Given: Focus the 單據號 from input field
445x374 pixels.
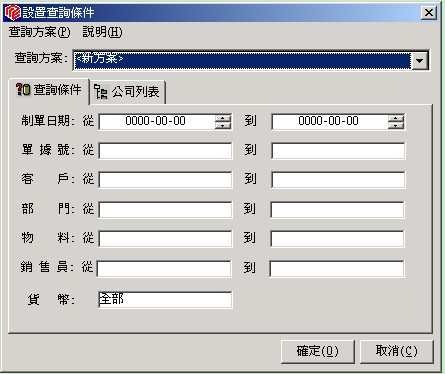Looking at the screenshot, I should [x=165, y=151].
